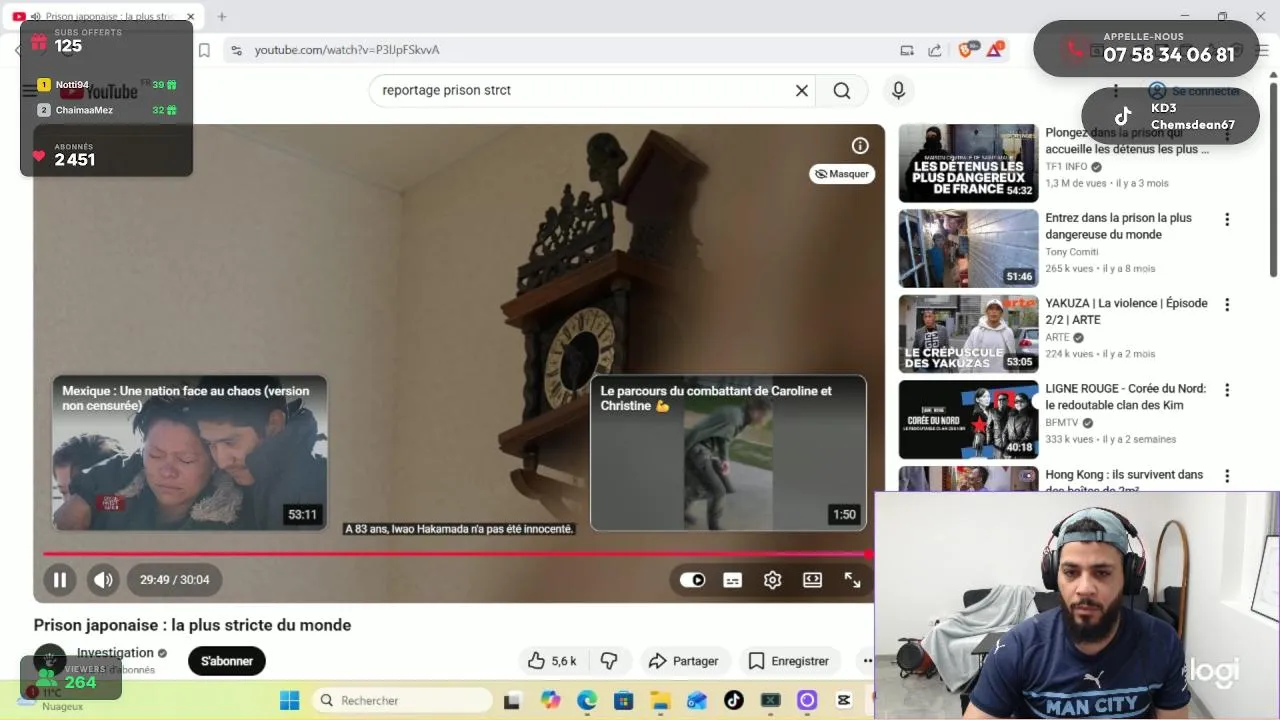The width and height of the screenshot is (1280, 720).
Task: Enter fullscreen mode for the video
Action: pyautogui.click(x=852, y=580)
